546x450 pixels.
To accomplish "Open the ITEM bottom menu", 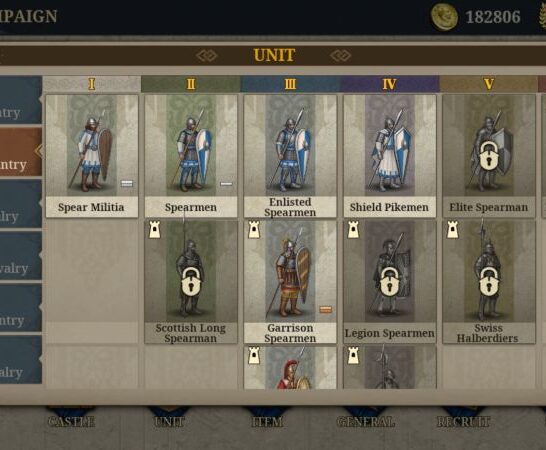I will tap(267, 421).
